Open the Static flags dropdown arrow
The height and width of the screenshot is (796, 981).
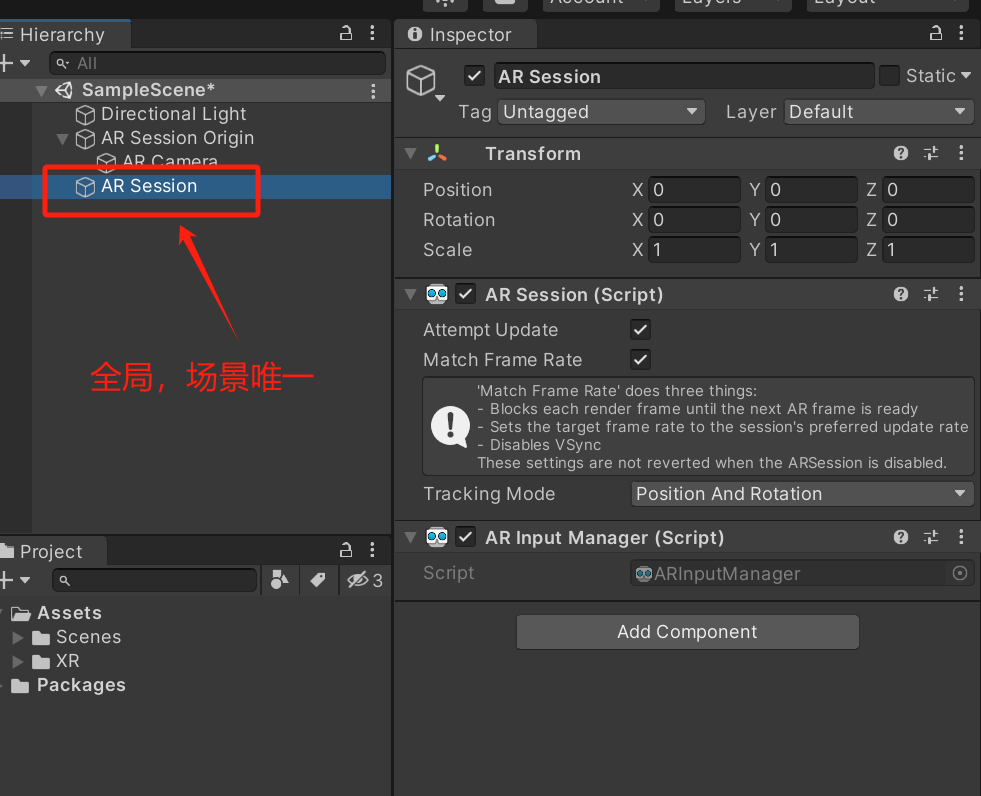(966, 76)
